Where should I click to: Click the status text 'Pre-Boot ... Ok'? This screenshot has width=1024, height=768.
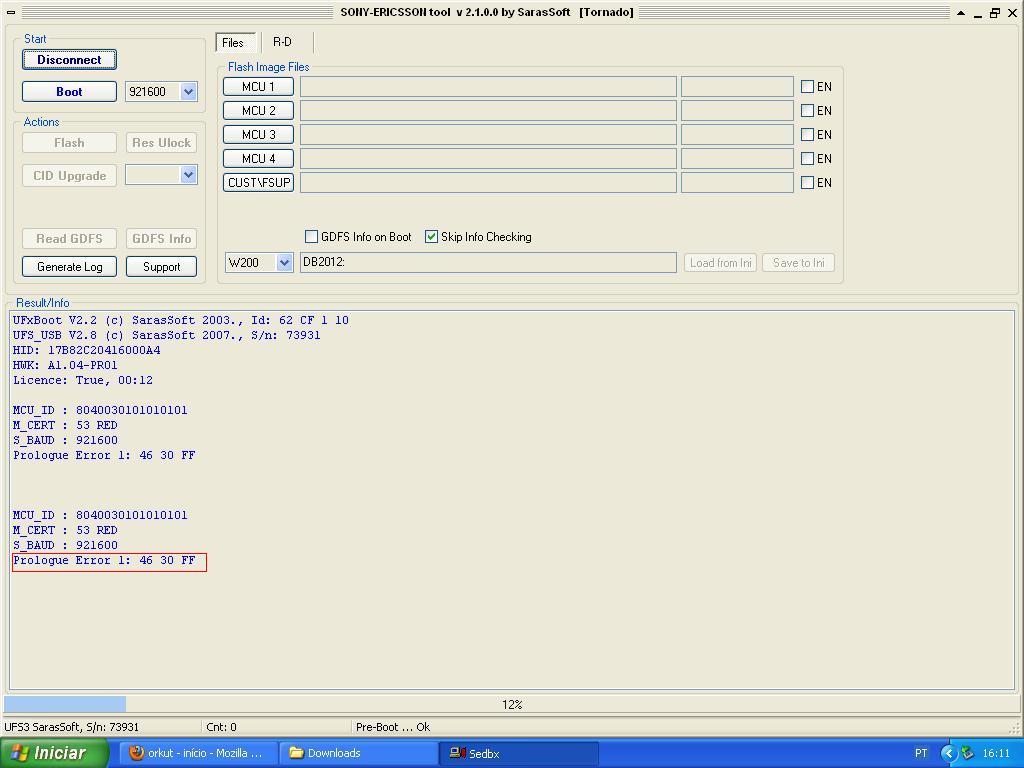392,727
